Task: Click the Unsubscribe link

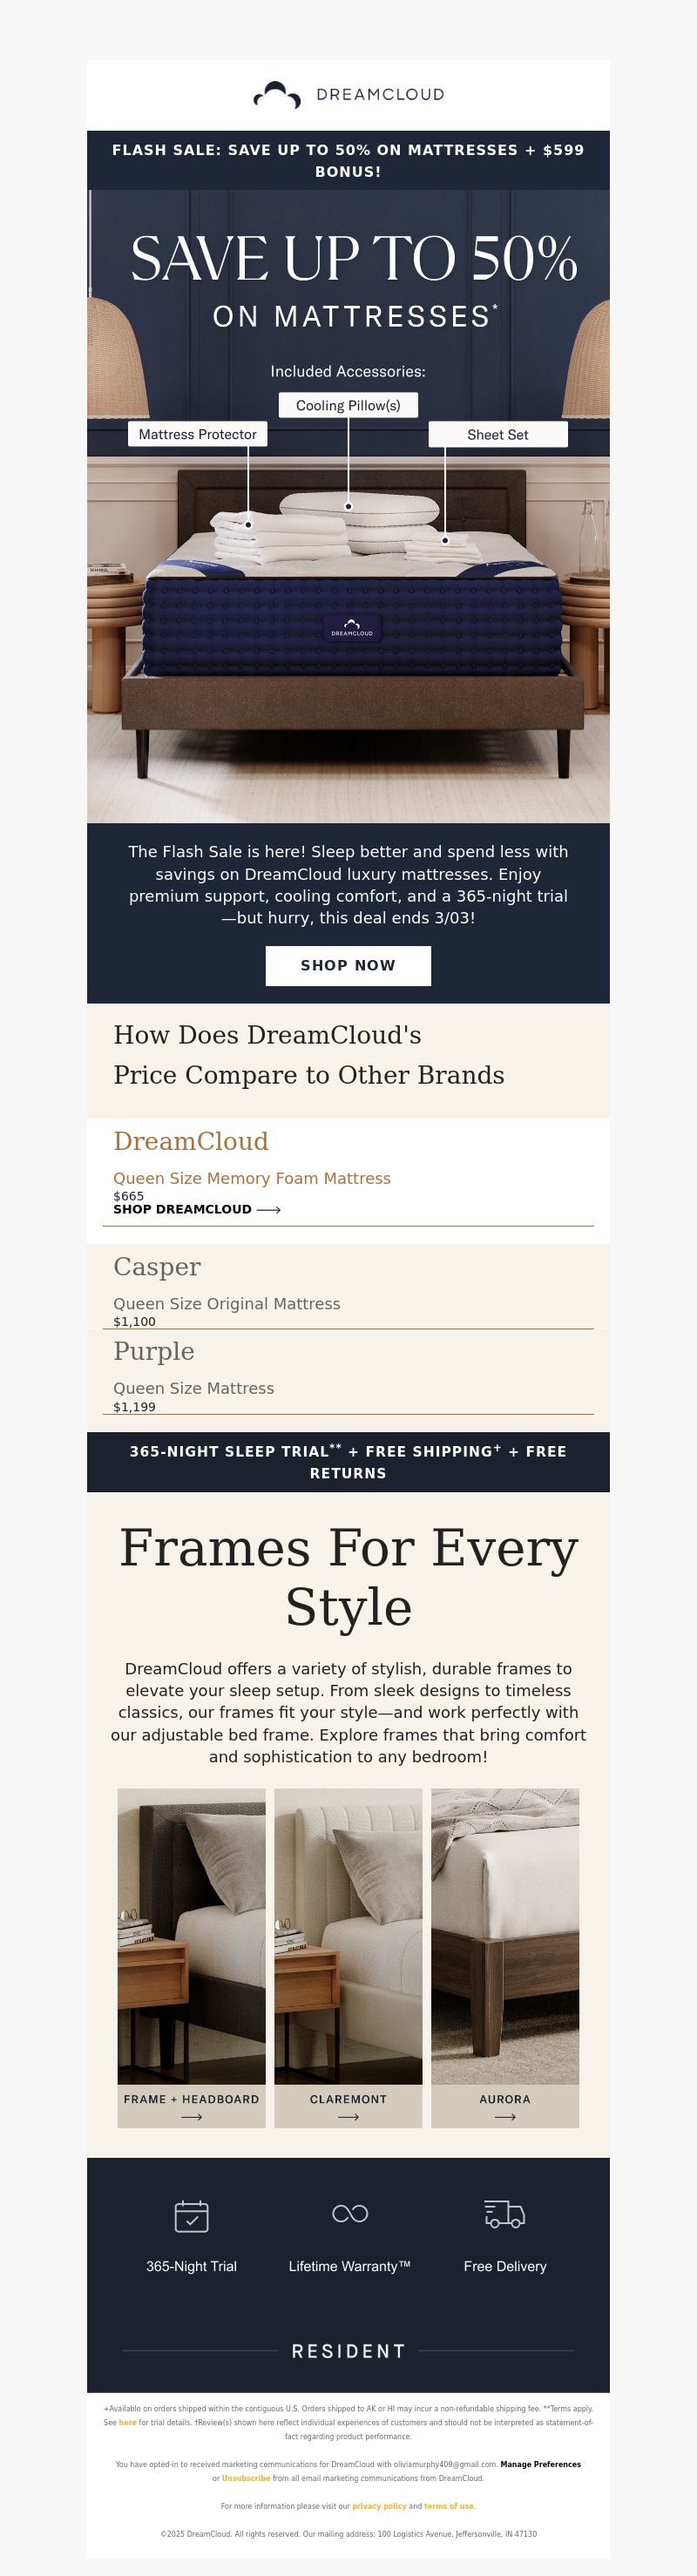Action: click(x=246, y=2478)
